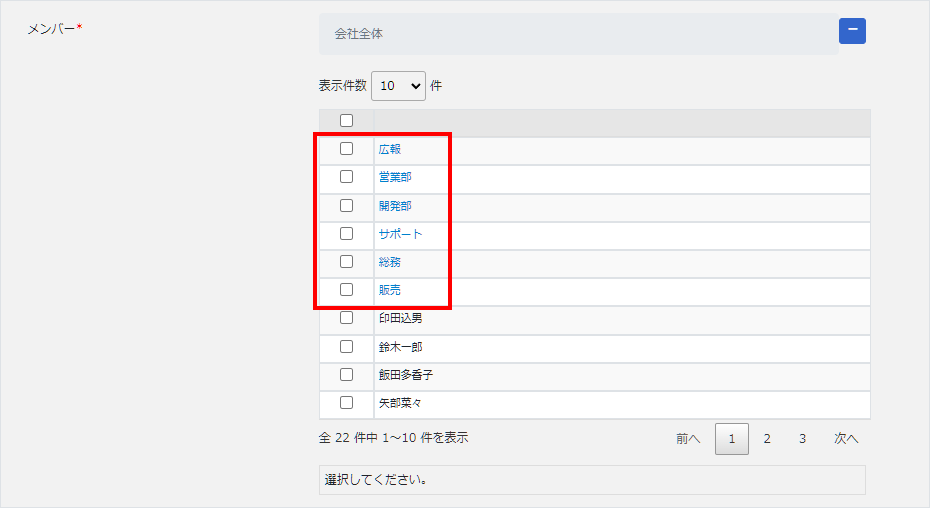Viewport: 930px width, 508px height.
Task: Check the 鈴木一郎 checkbox
Action: point(346,347)
